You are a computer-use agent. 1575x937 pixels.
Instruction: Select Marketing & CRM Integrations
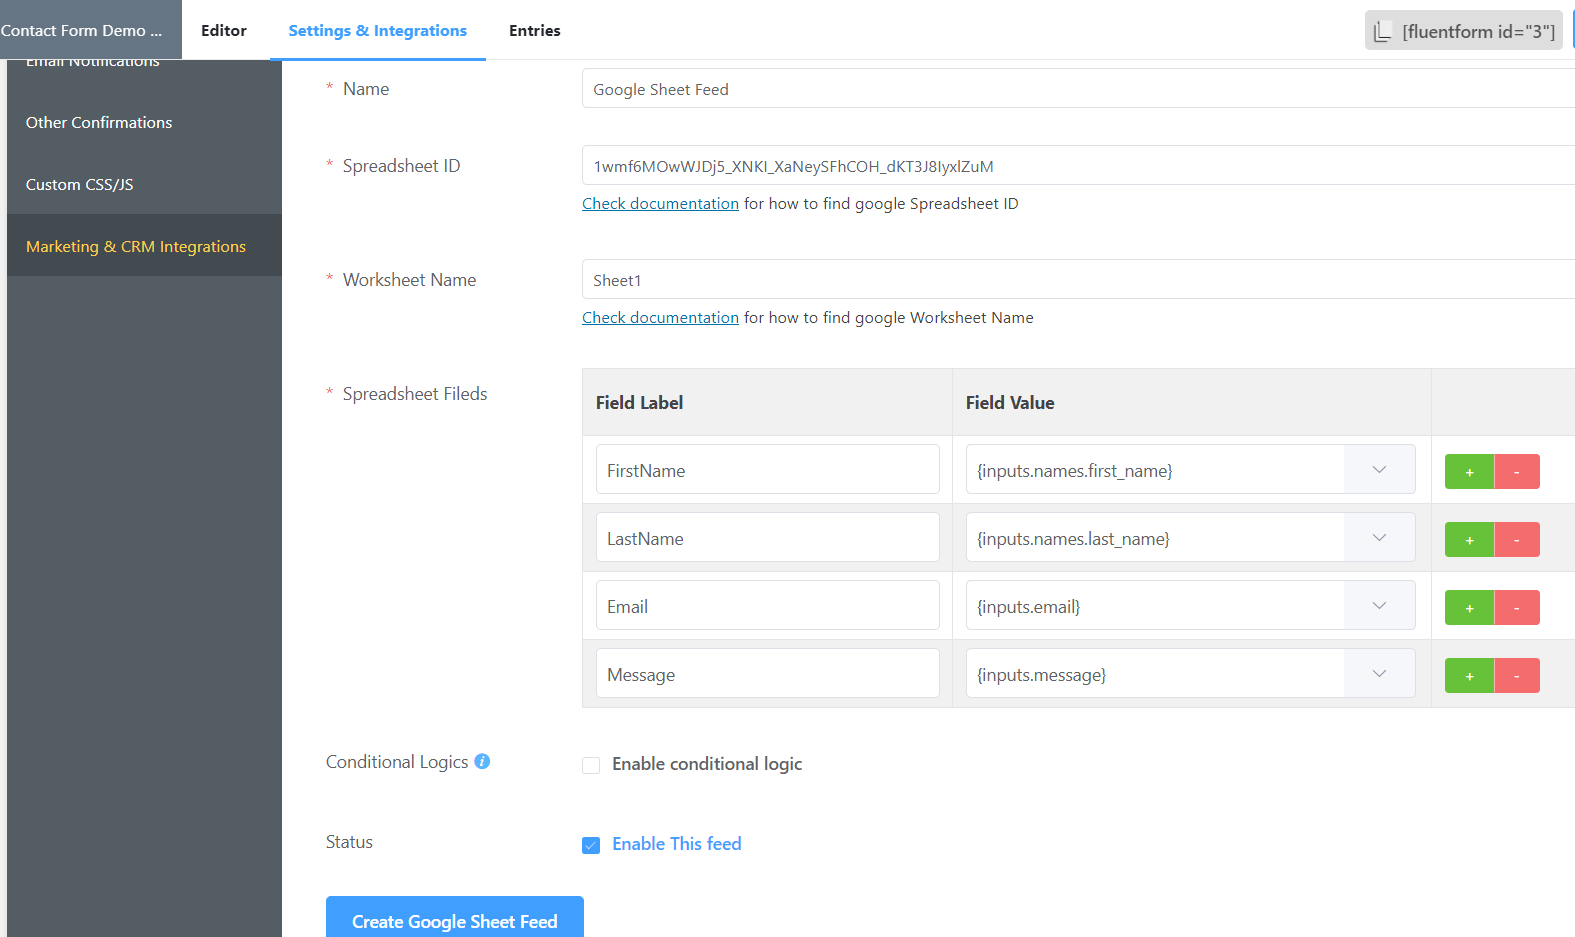(144, 246)
